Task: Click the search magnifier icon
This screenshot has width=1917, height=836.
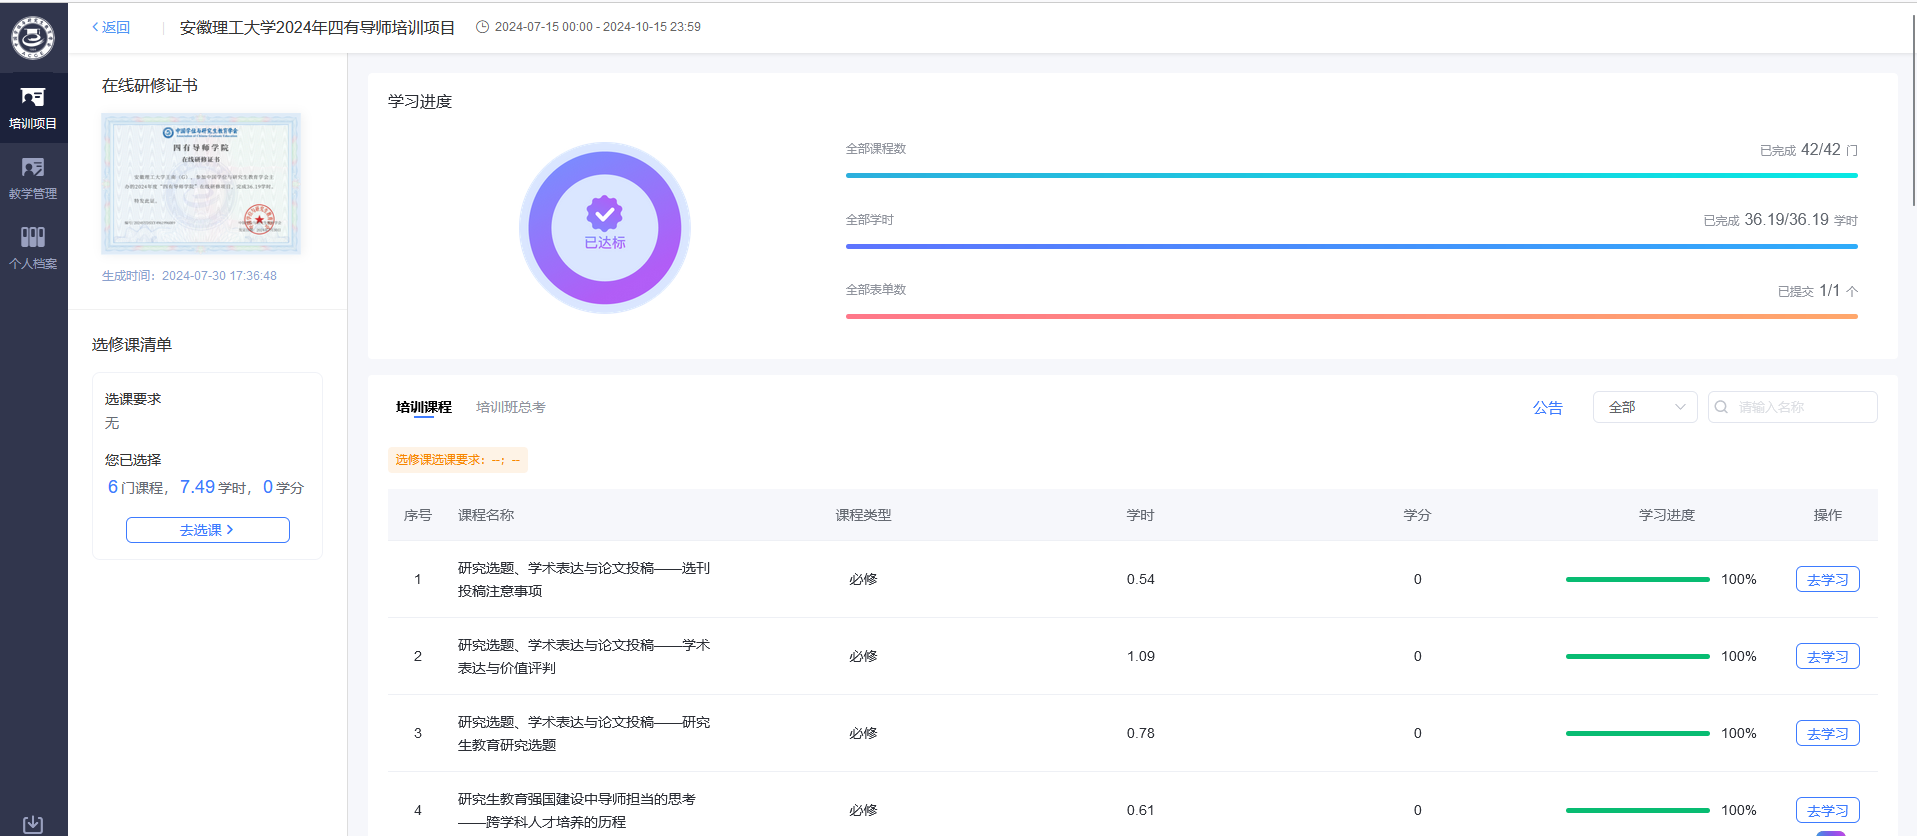Action: pos(1721,407)
